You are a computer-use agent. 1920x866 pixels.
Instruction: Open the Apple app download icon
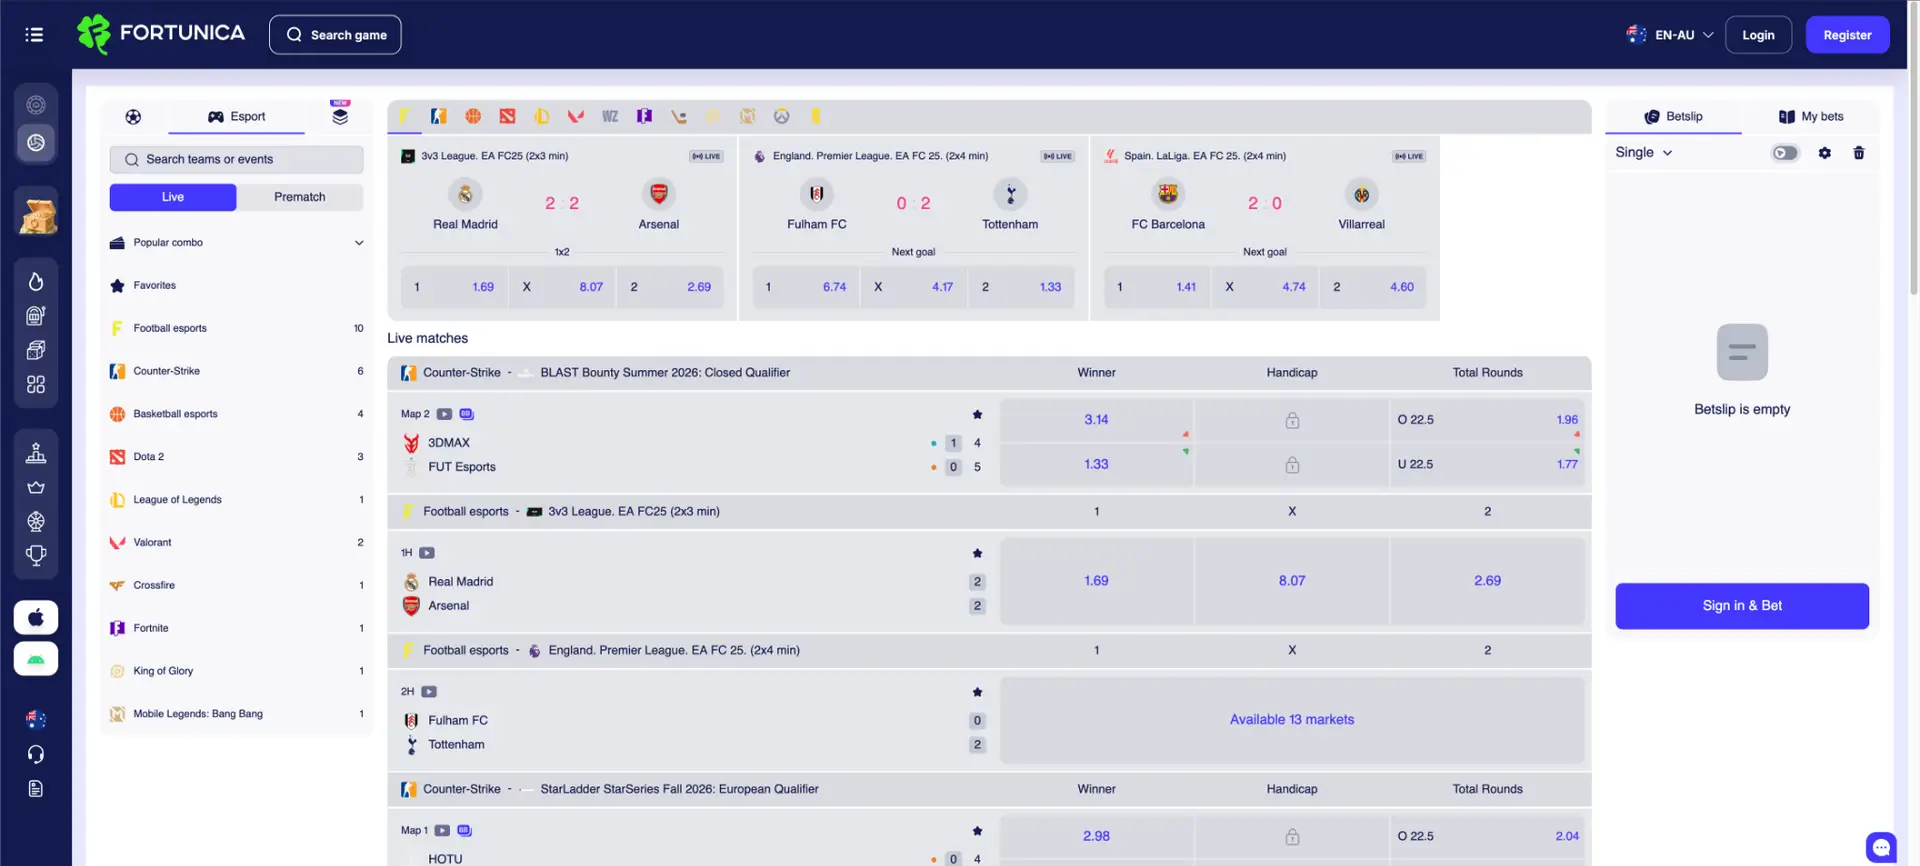(x=36, y=617)
